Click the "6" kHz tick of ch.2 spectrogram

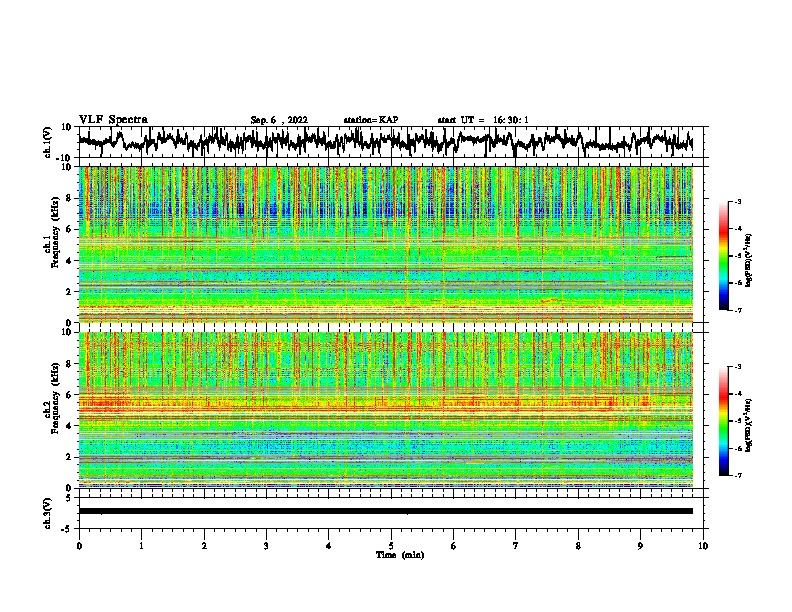[69, 395]
